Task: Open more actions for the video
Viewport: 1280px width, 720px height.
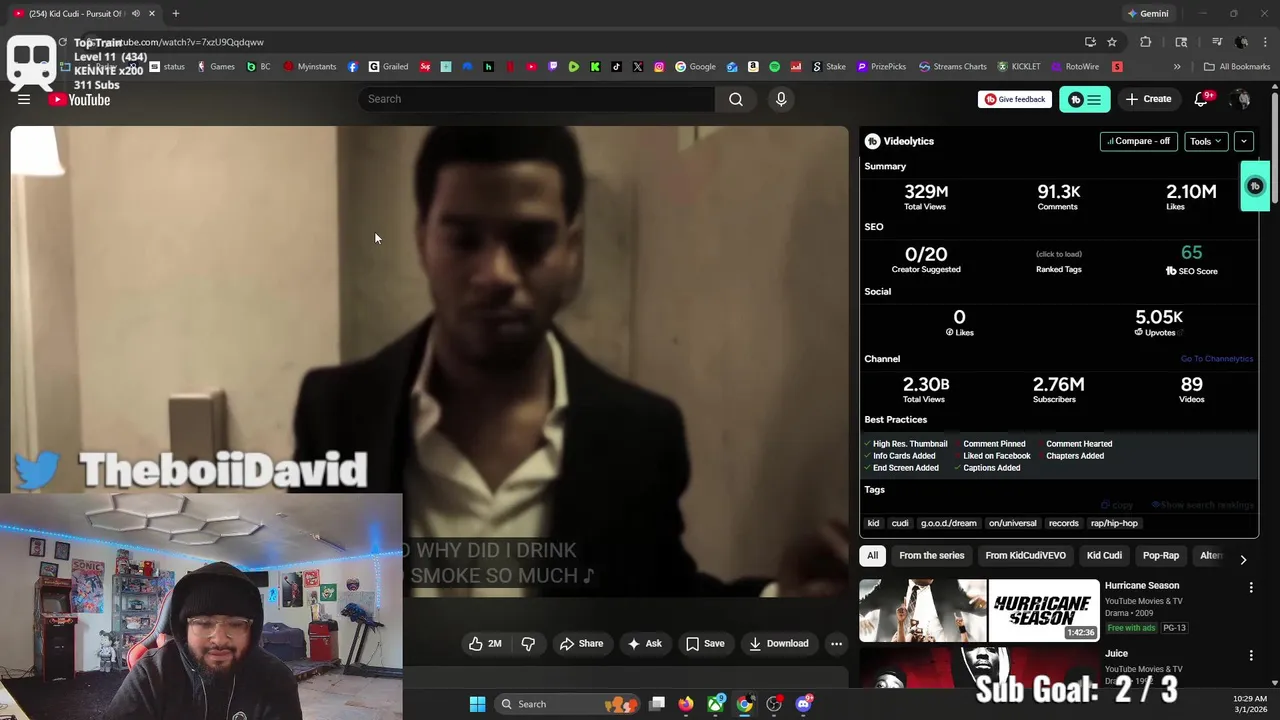Action: pos(836,644)
